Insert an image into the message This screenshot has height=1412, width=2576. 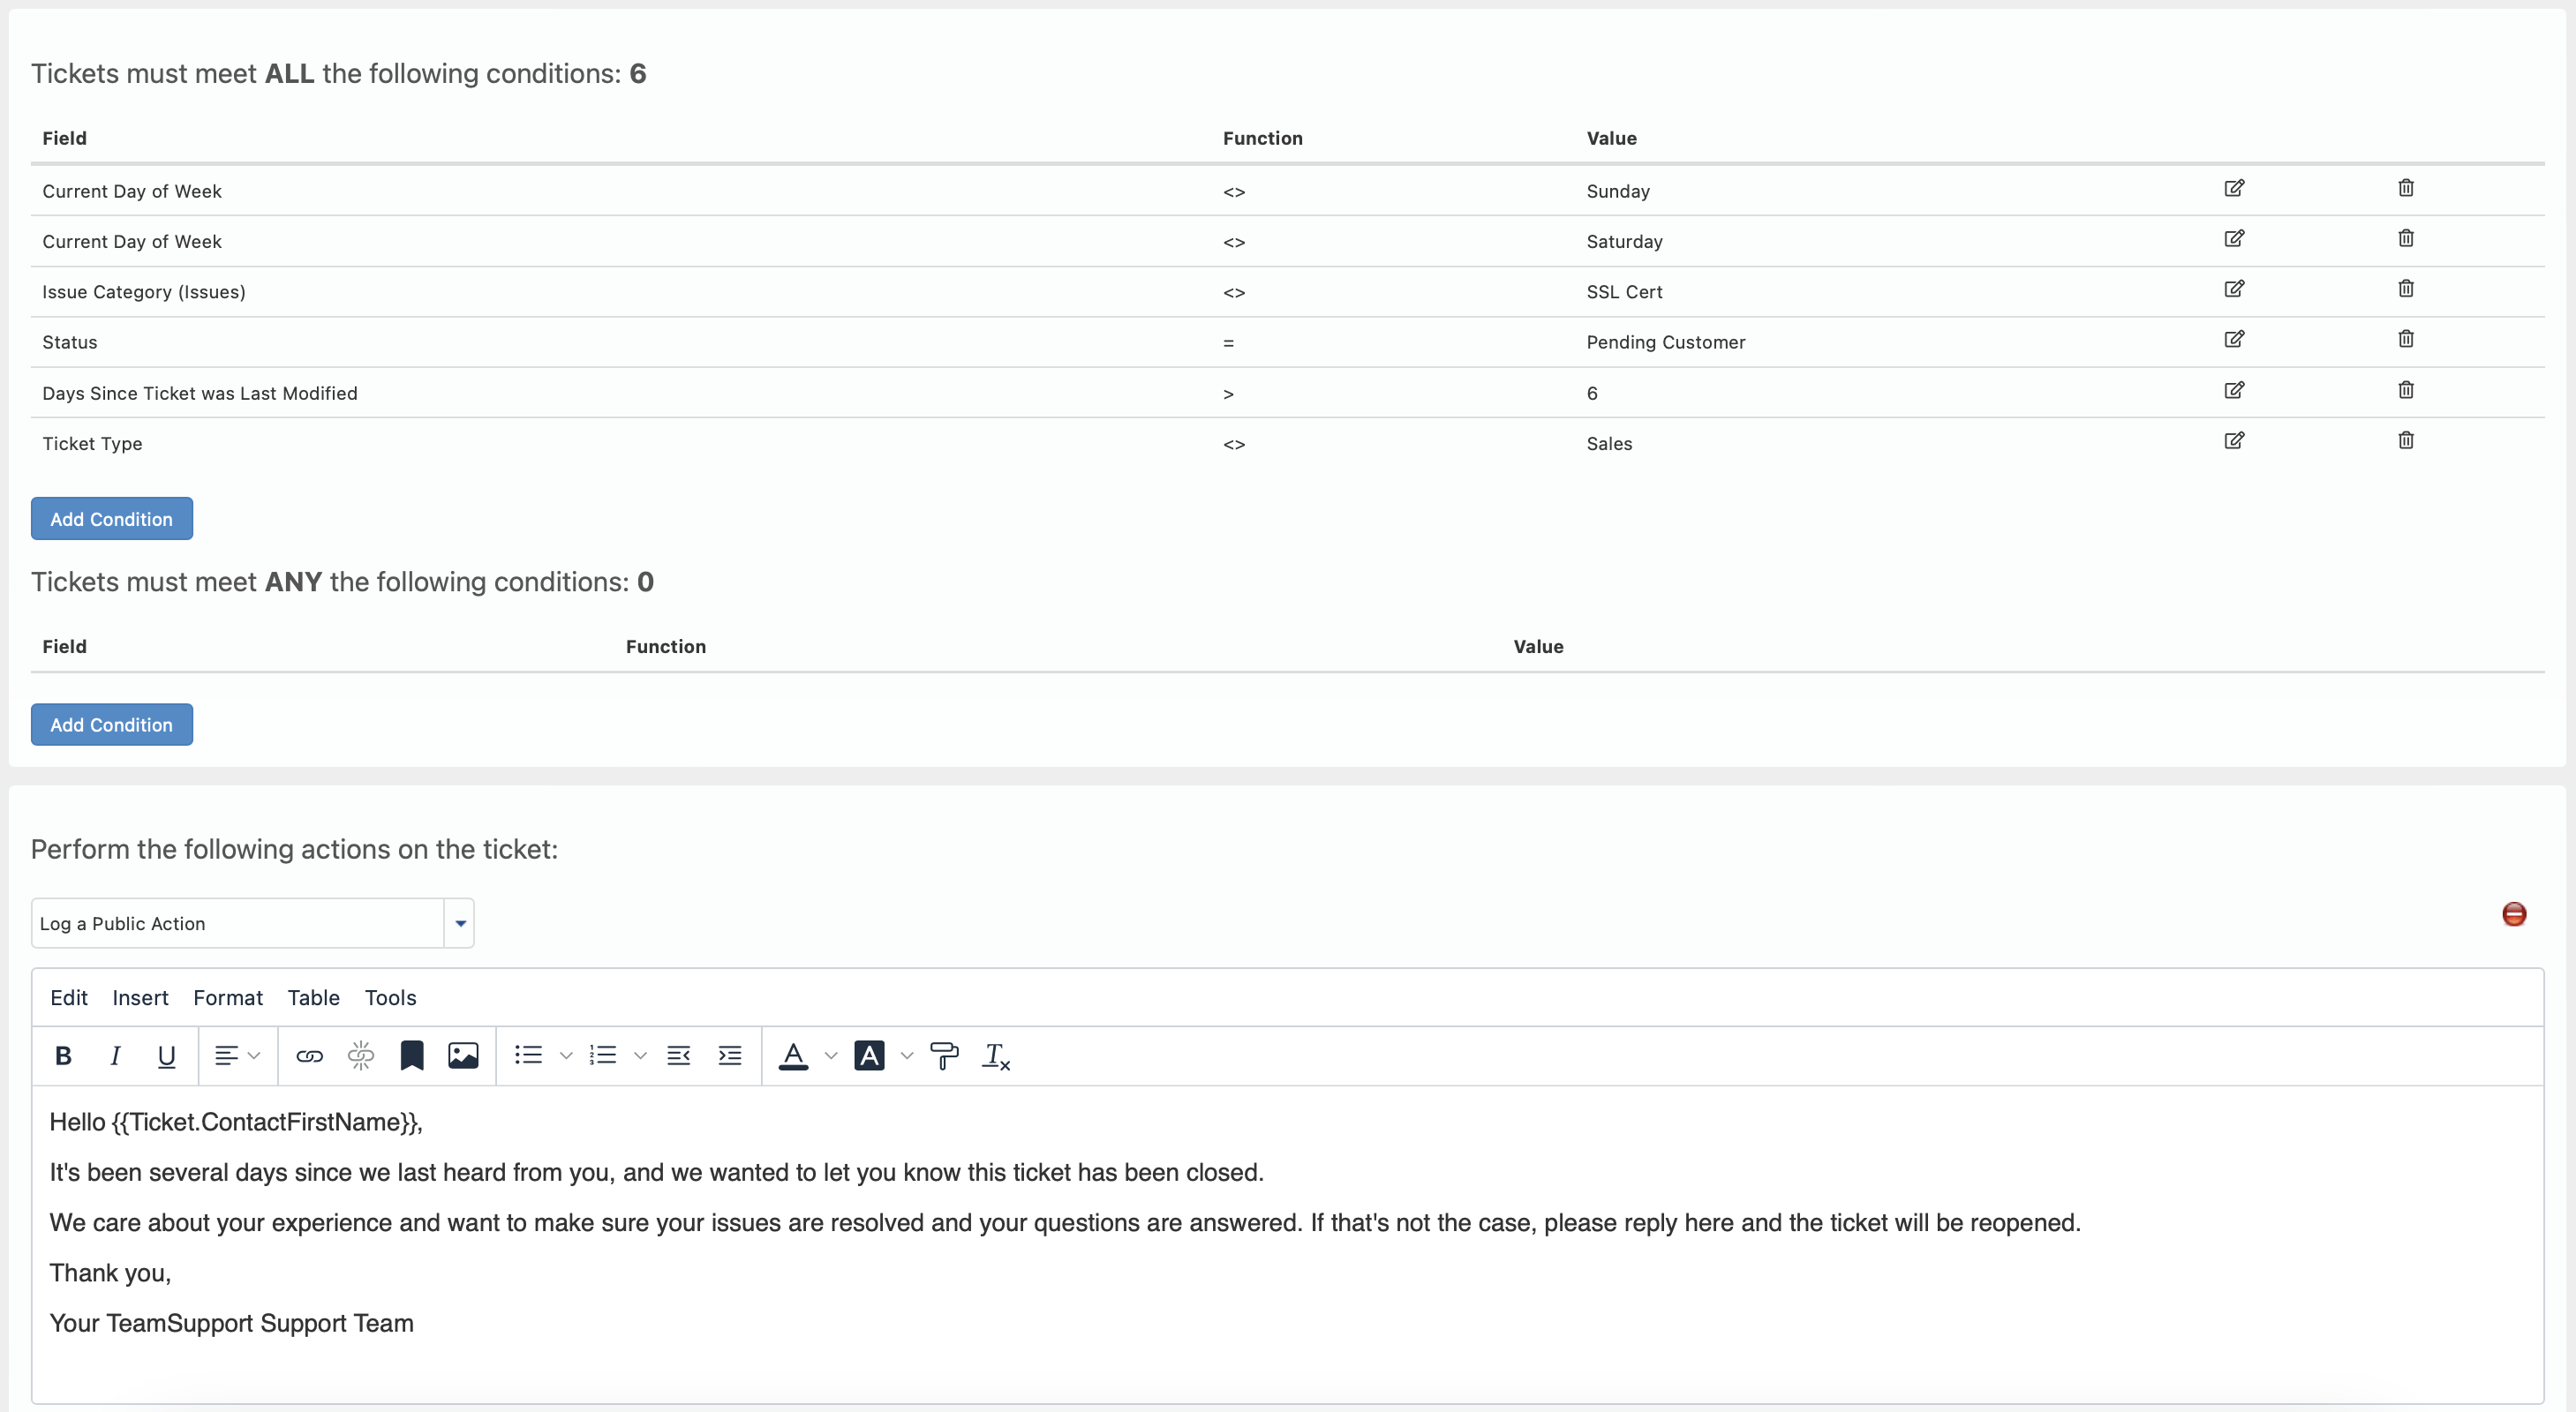click(463, 1055)
